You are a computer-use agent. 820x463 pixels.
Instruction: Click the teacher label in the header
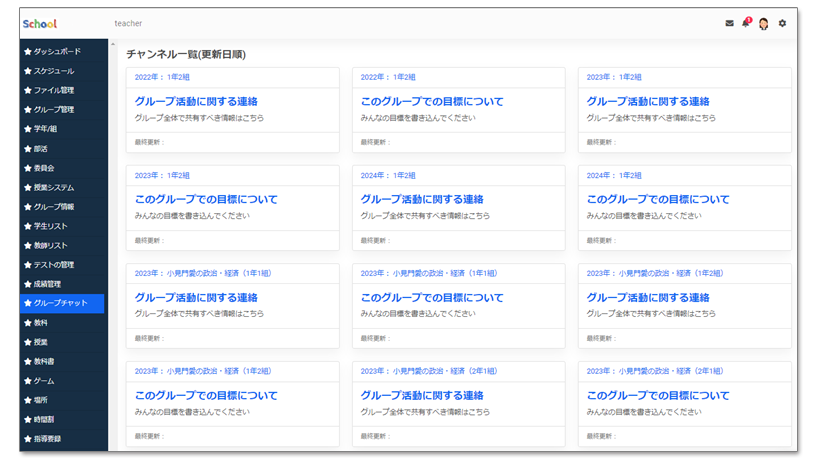[x=128, y=24]
